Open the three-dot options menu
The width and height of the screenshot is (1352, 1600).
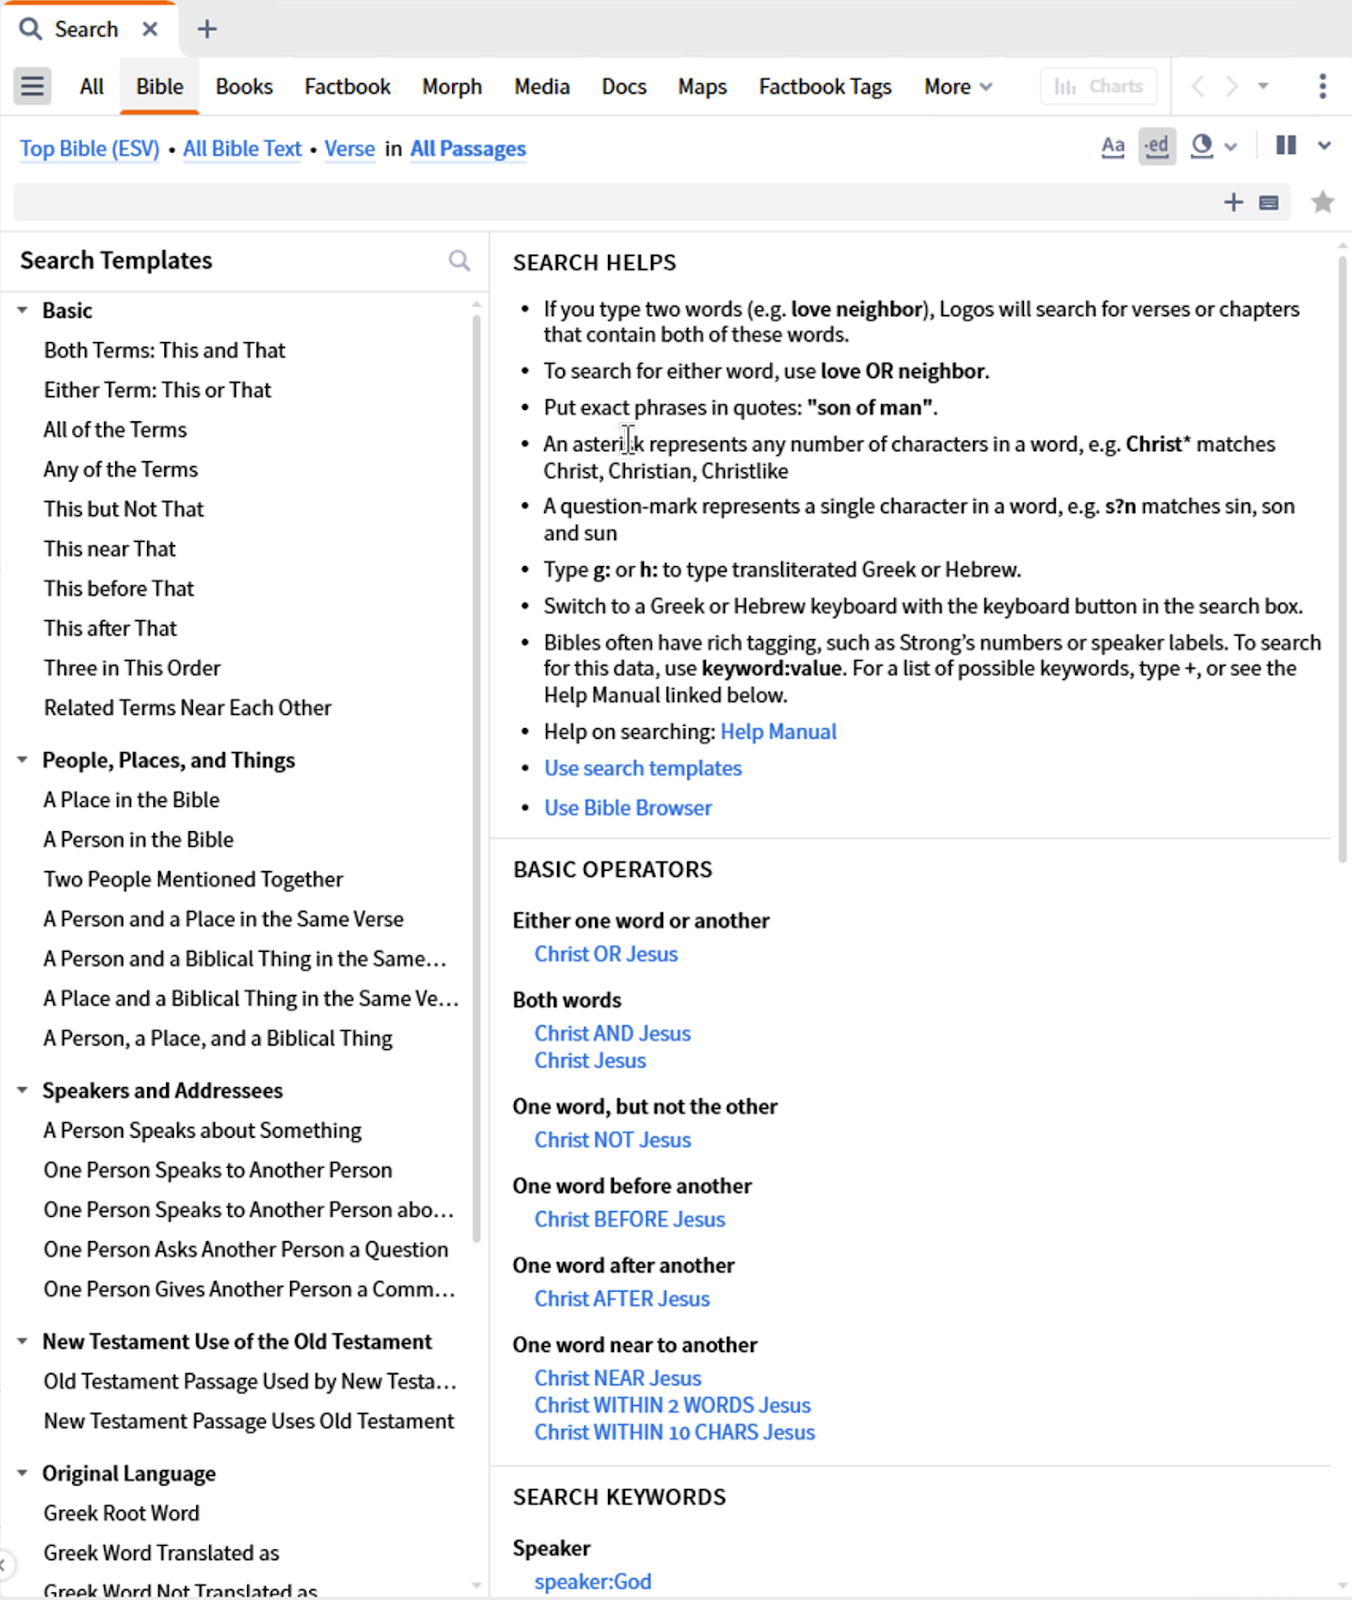1322,86
